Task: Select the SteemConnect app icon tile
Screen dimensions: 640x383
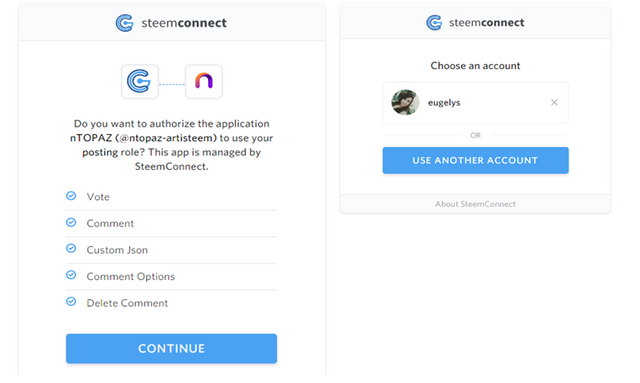Action: point(140,81)
